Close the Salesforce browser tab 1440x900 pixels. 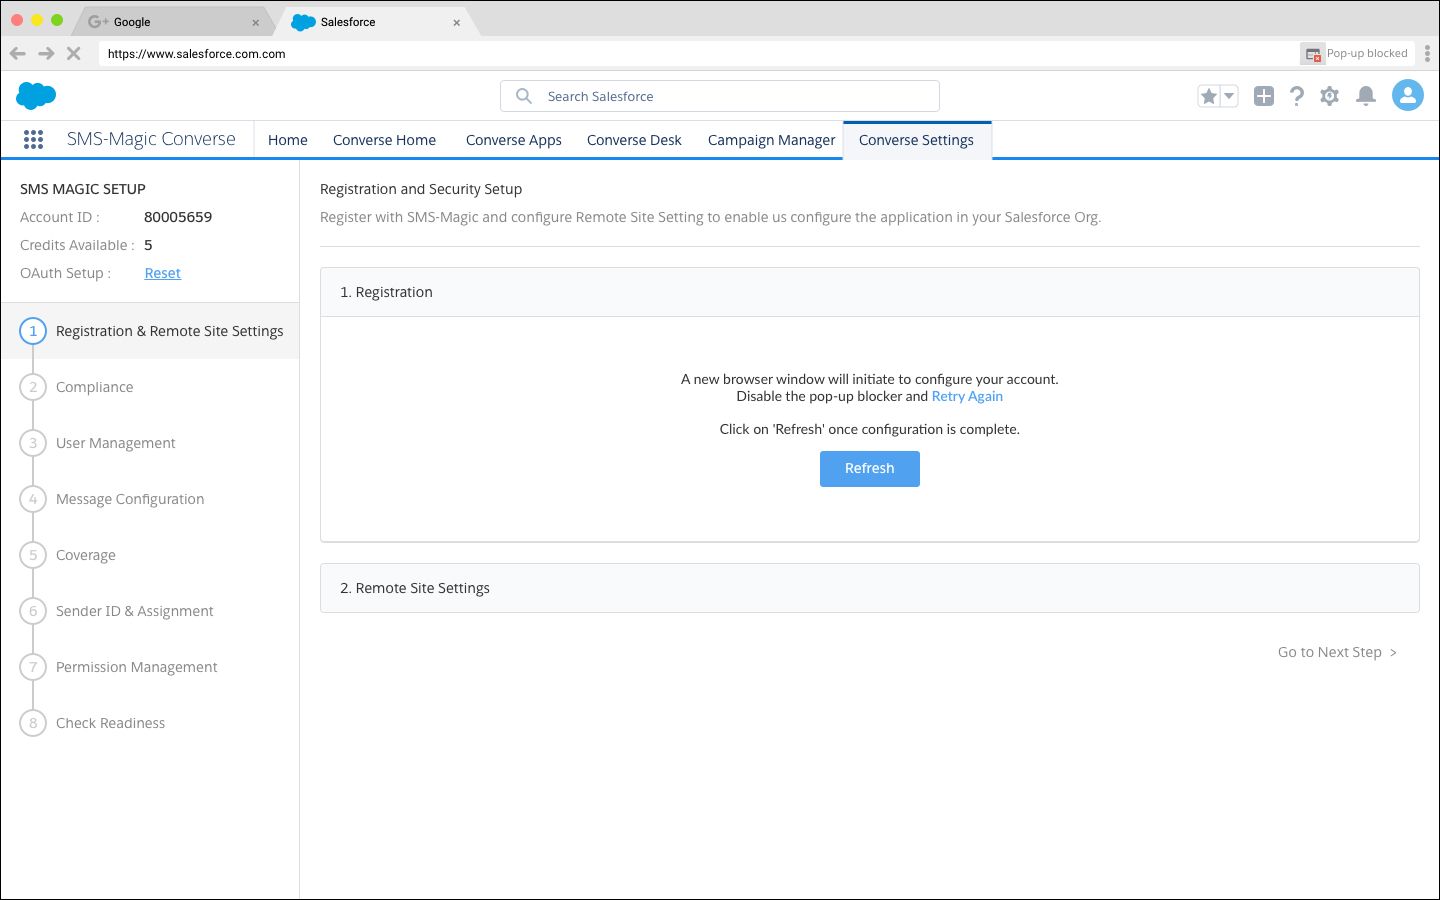point(457,22)
